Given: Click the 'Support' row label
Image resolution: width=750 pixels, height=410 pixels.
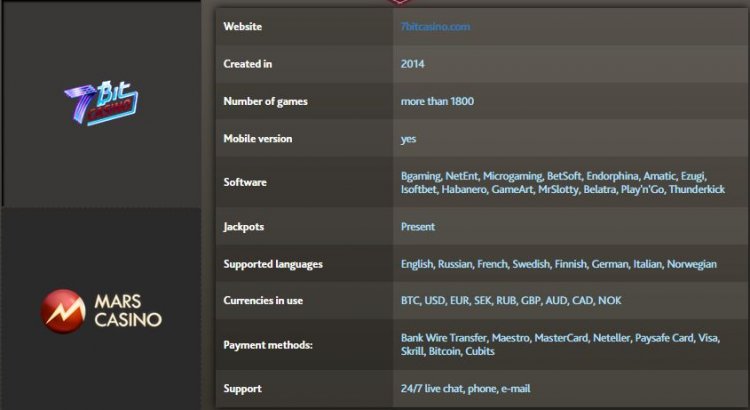Looking at the screenshot, I should click(x=243, y=388).
